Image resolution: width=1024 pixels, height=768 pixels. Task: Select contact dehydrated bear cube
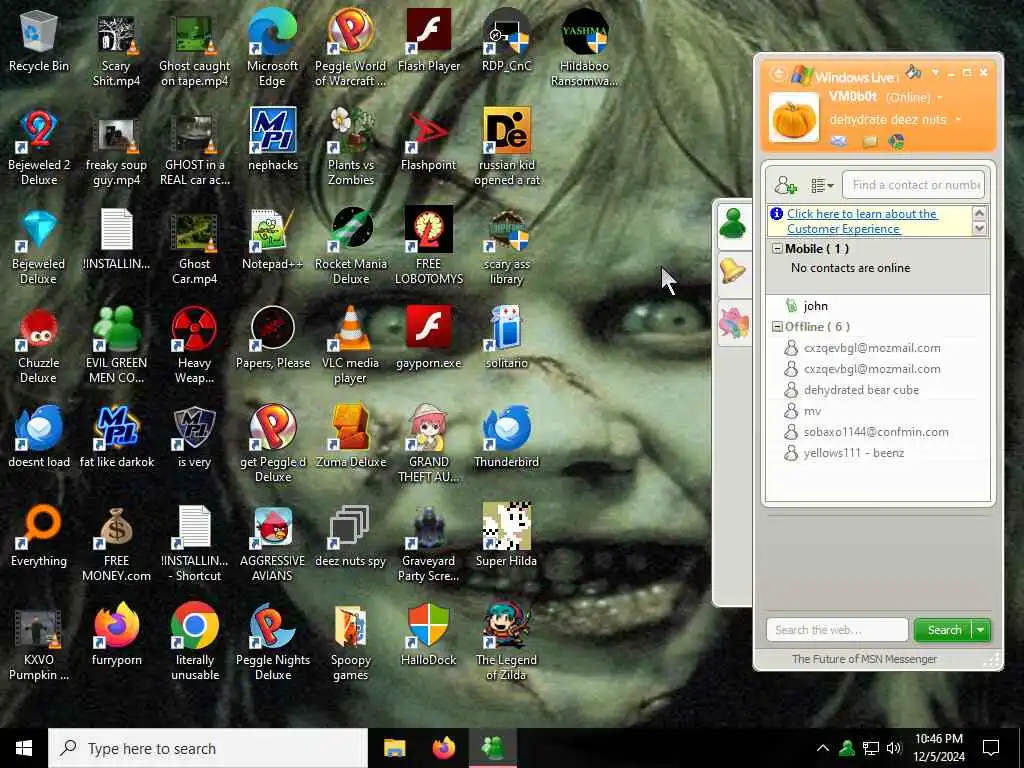pyautogui.click(x=861, y=390)
